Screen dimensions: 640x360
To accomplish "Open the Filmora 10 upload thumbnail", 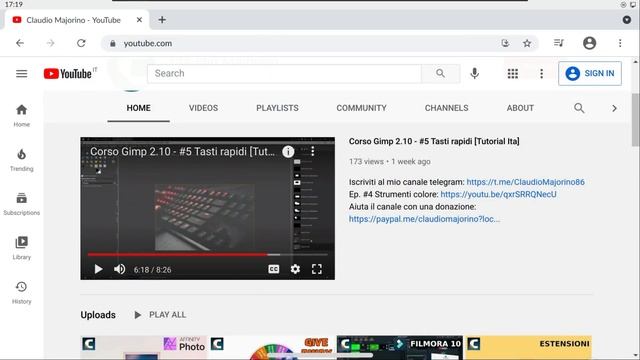I will click(400, 347).
